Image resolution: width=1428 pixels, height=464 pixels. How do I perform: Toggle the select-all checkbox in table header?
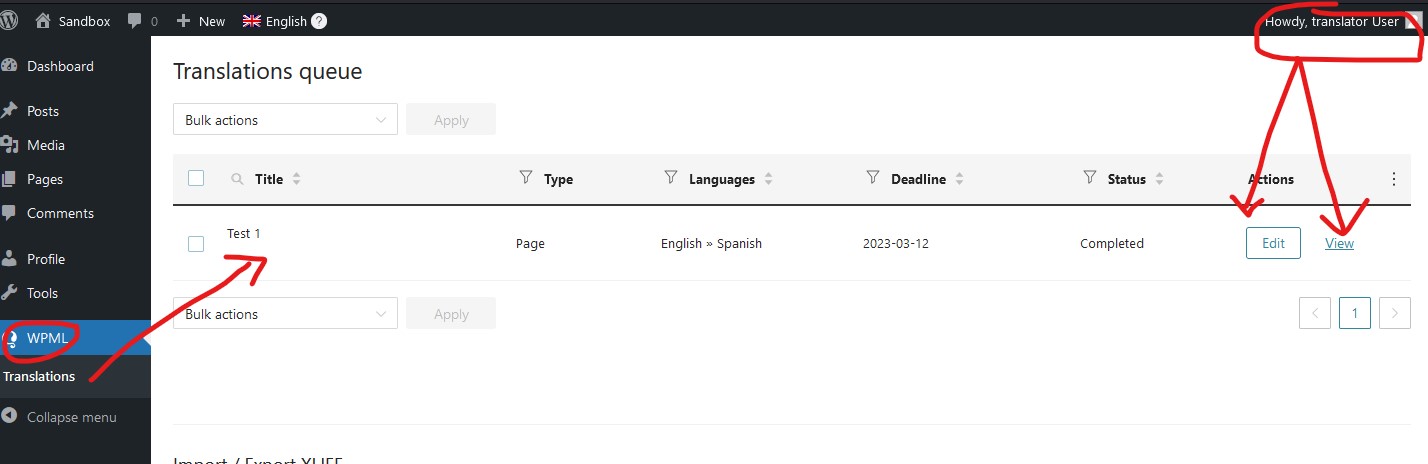coord(196,178)
